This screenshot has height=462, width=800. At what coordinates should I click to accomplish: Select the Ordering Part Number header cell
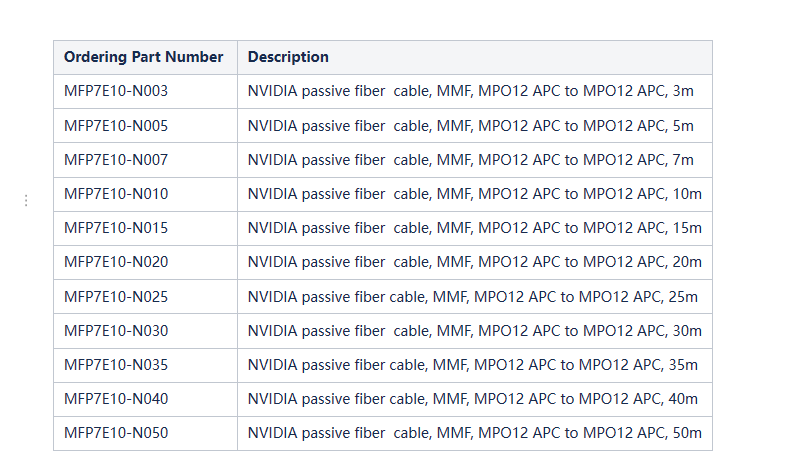tap(145, 57)
